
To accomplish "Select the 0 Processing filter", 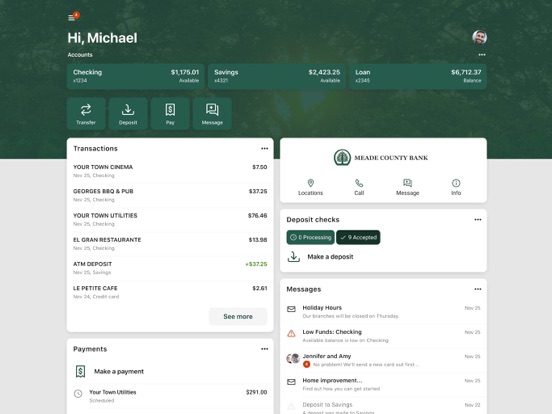I will (310, 237).
